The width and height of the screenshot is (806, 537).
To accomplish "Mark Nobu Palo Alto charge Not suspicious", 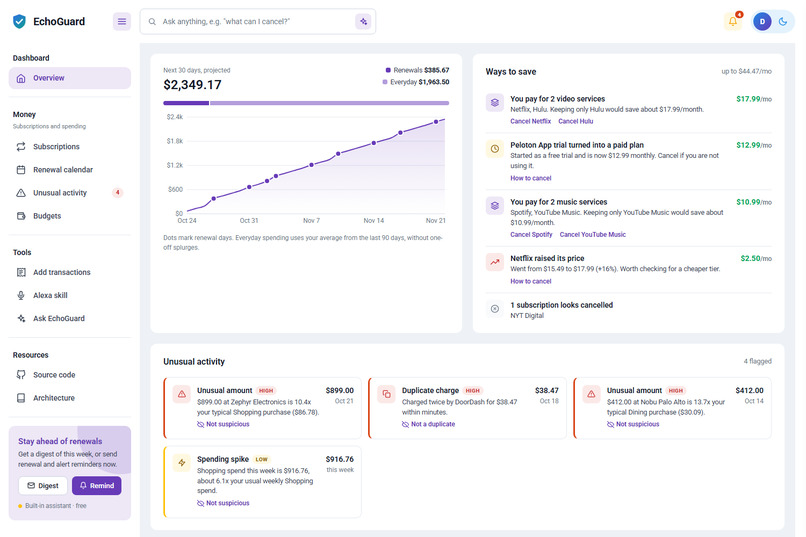I will tap(633, 424).
